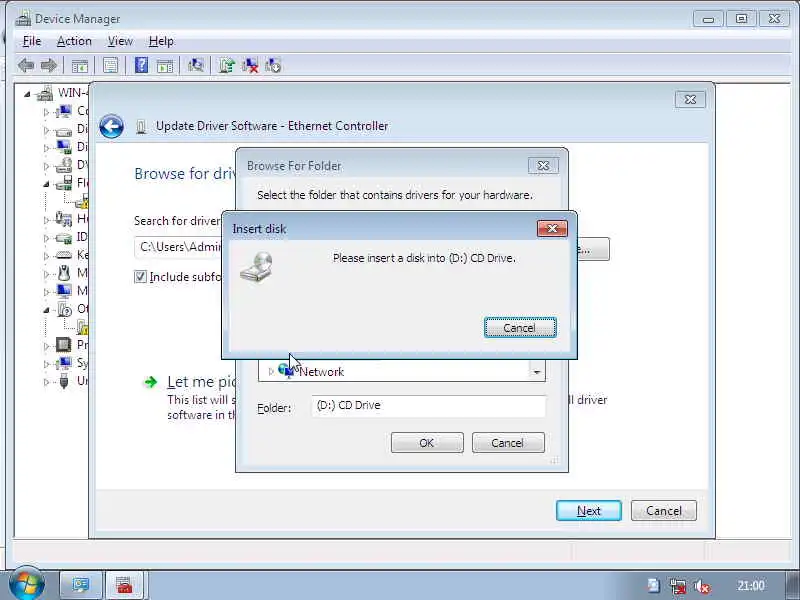Close the Insert disk dialog with red X
The height and width of the screenshot is (600, 800).
[x=552, y=229]
